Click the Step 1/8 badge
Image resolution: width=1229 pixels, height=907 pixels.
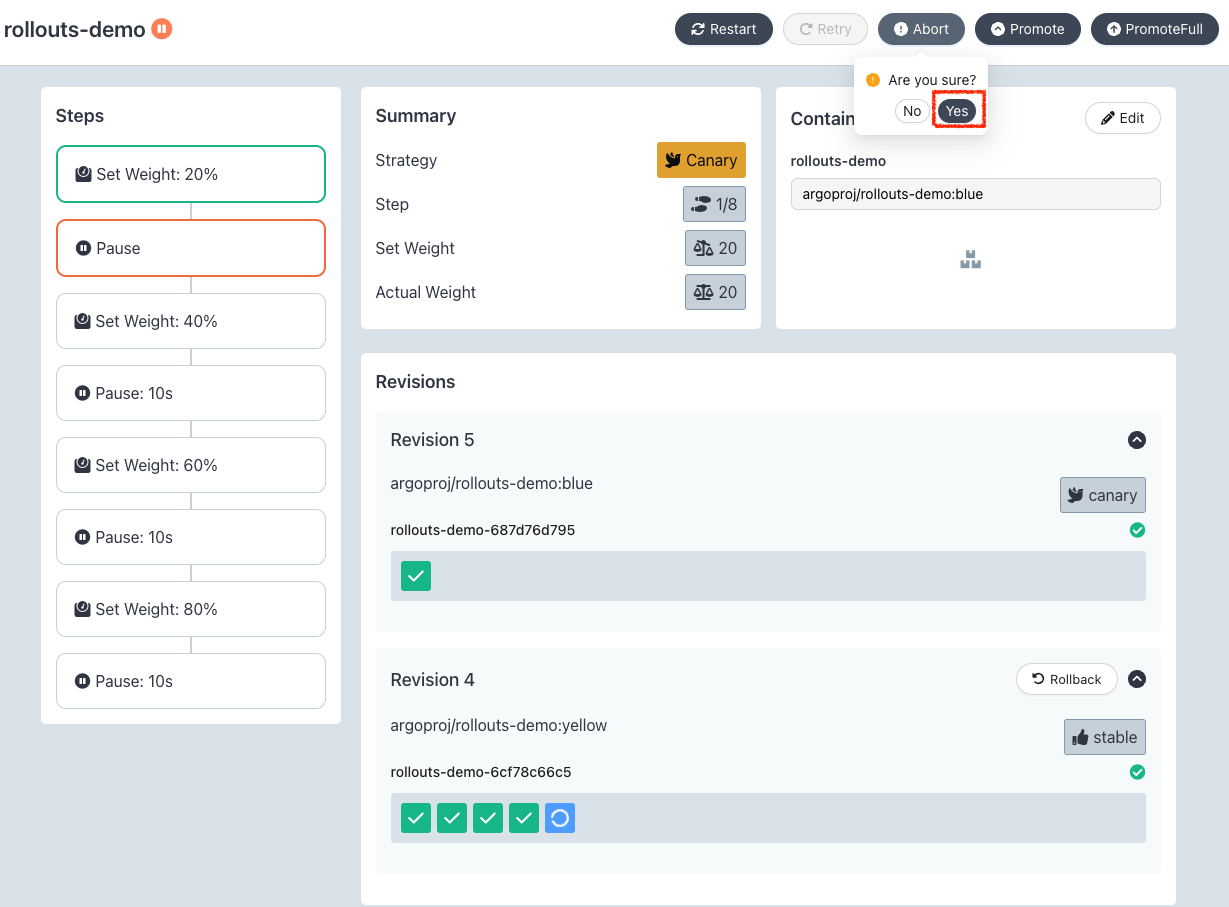click(x=714, y=204)
